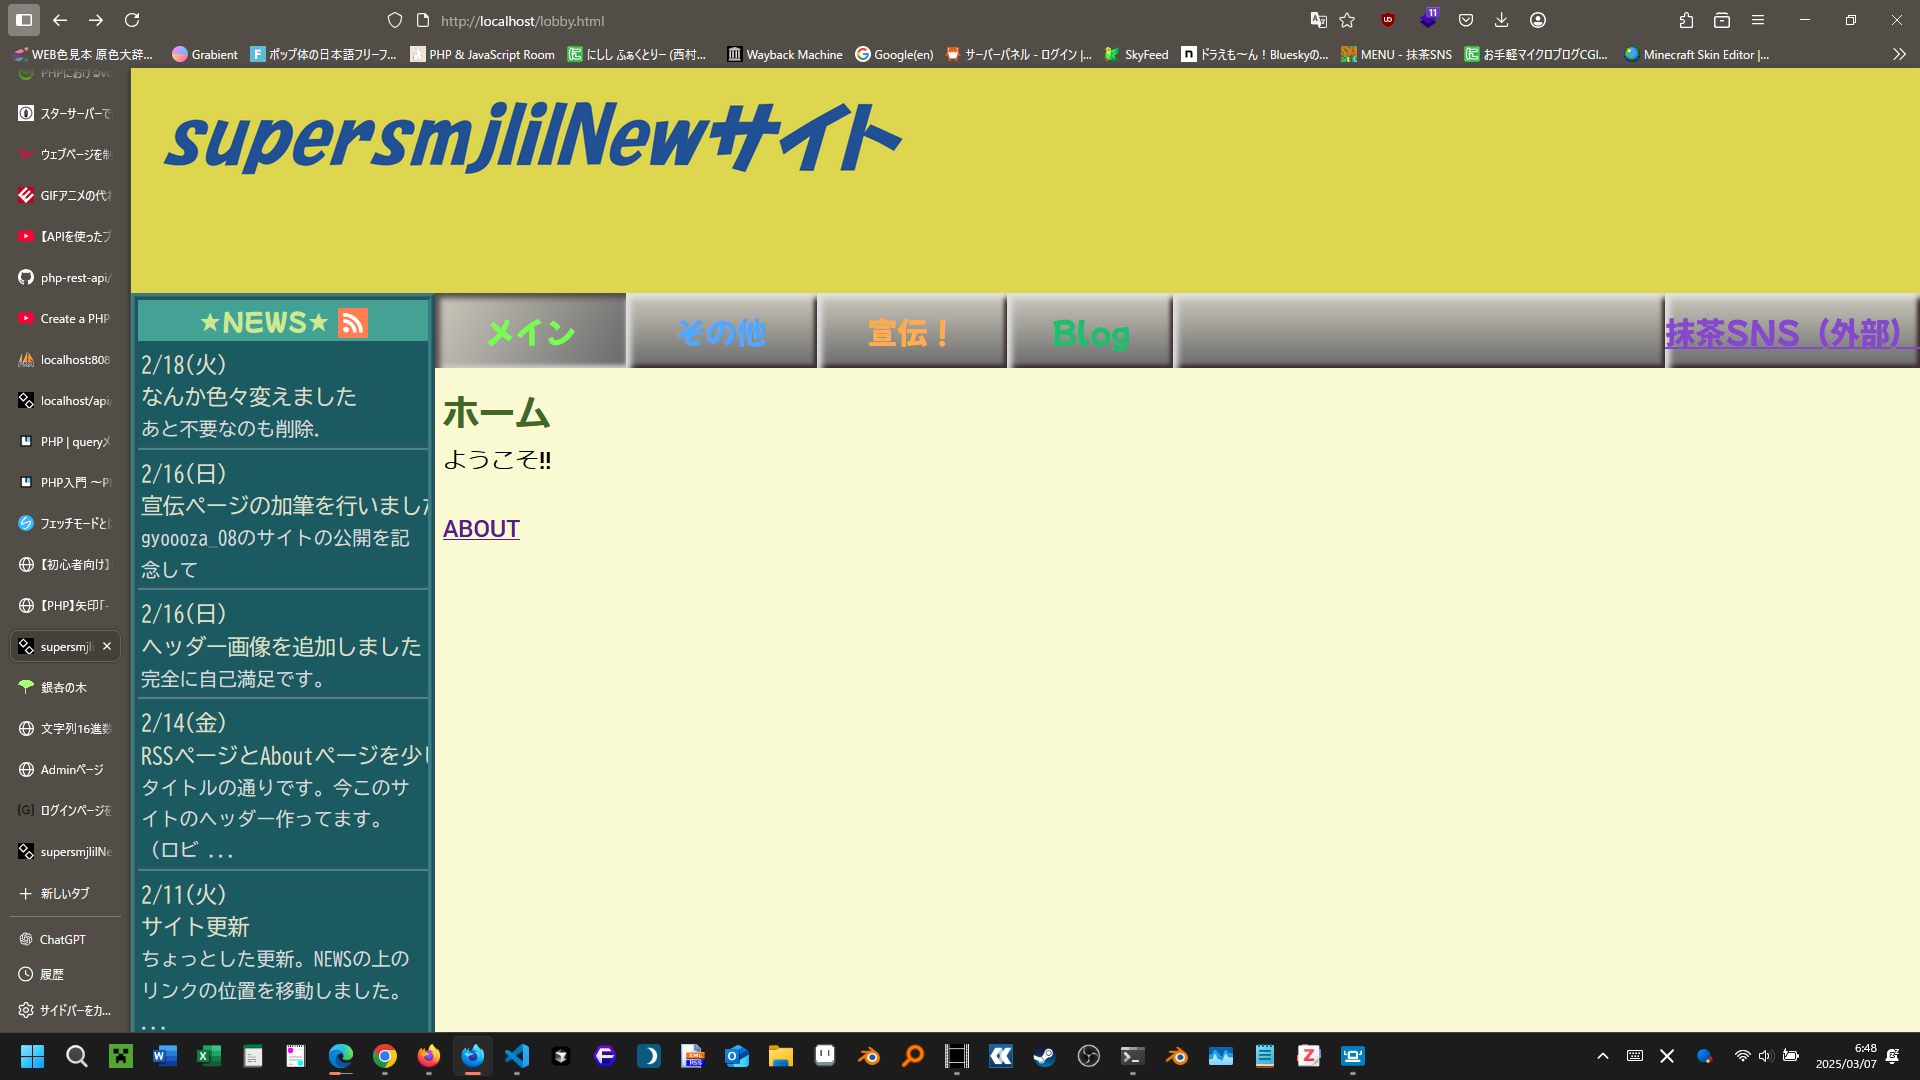Image resolution: width=1920 pixels, height=1080 pixels.
Task: Click the RSS feed icon beside NEWS heading
Action: pos(354,322)
